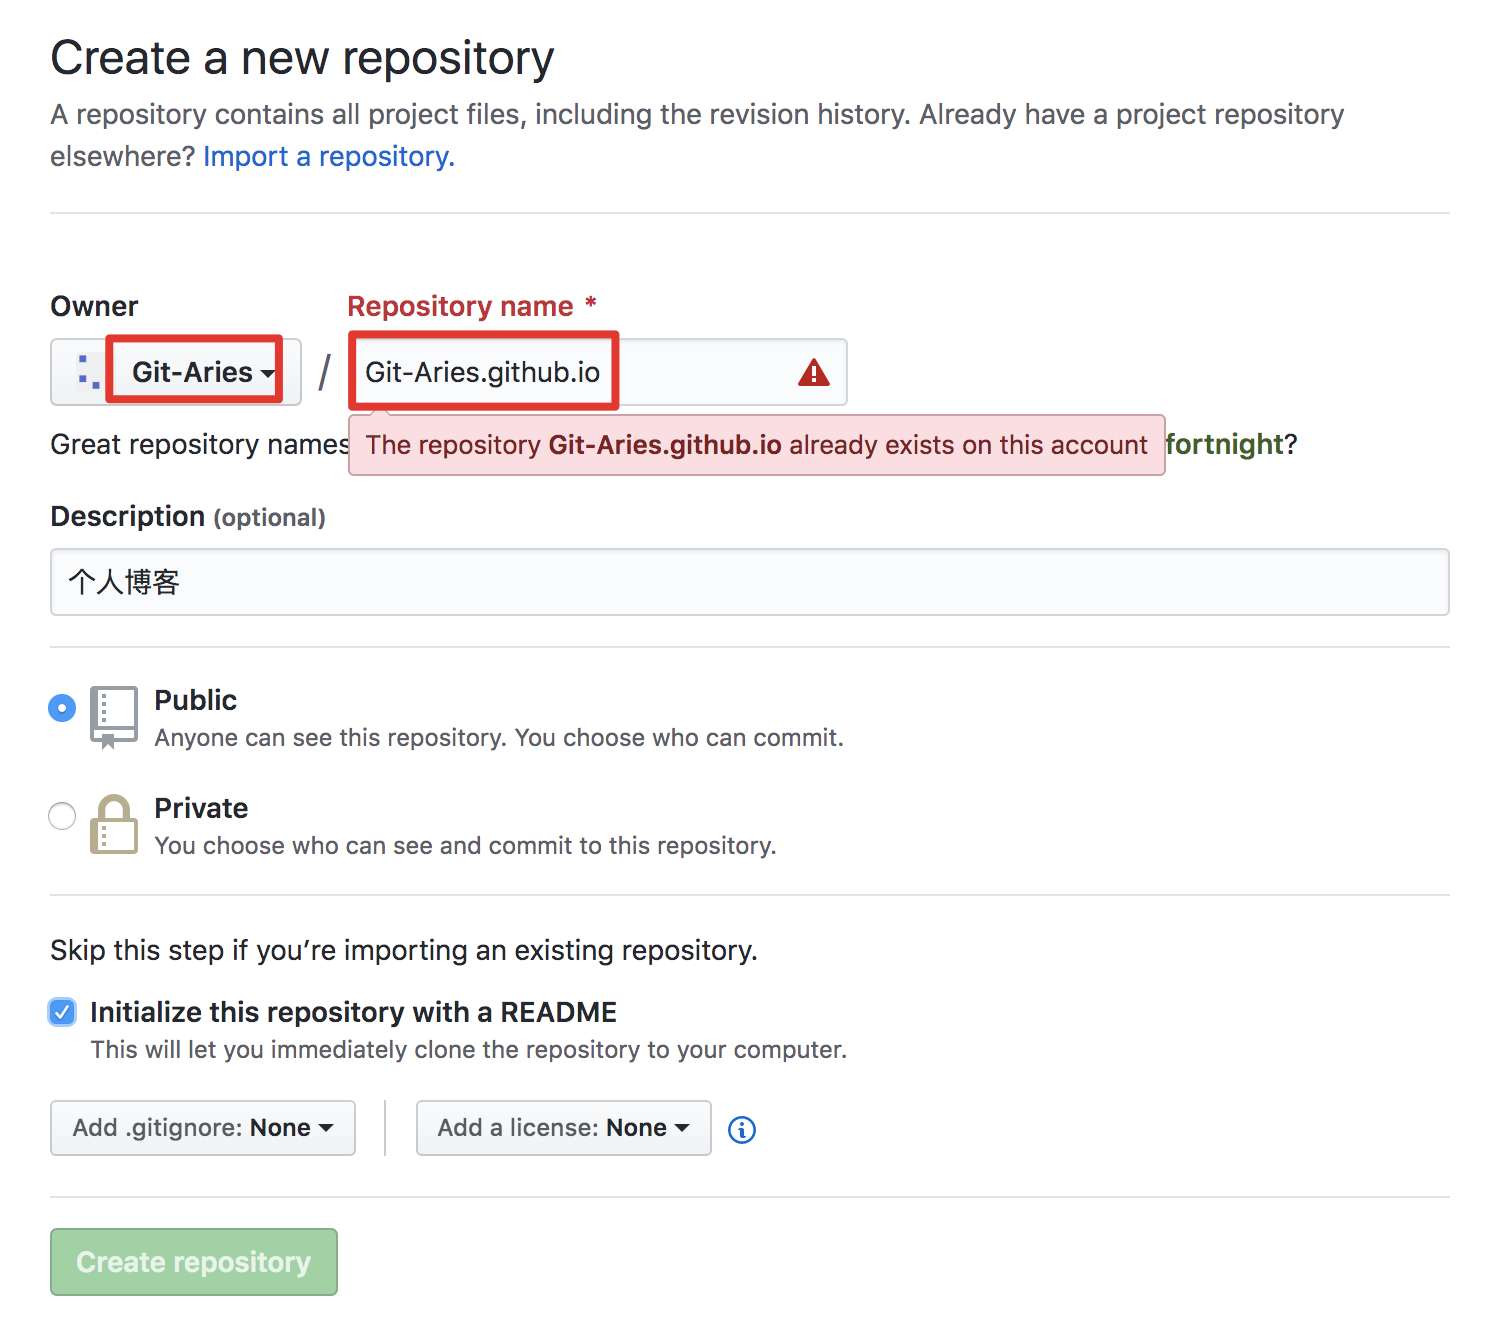Click the red warning triangle icon

[814, 373]
